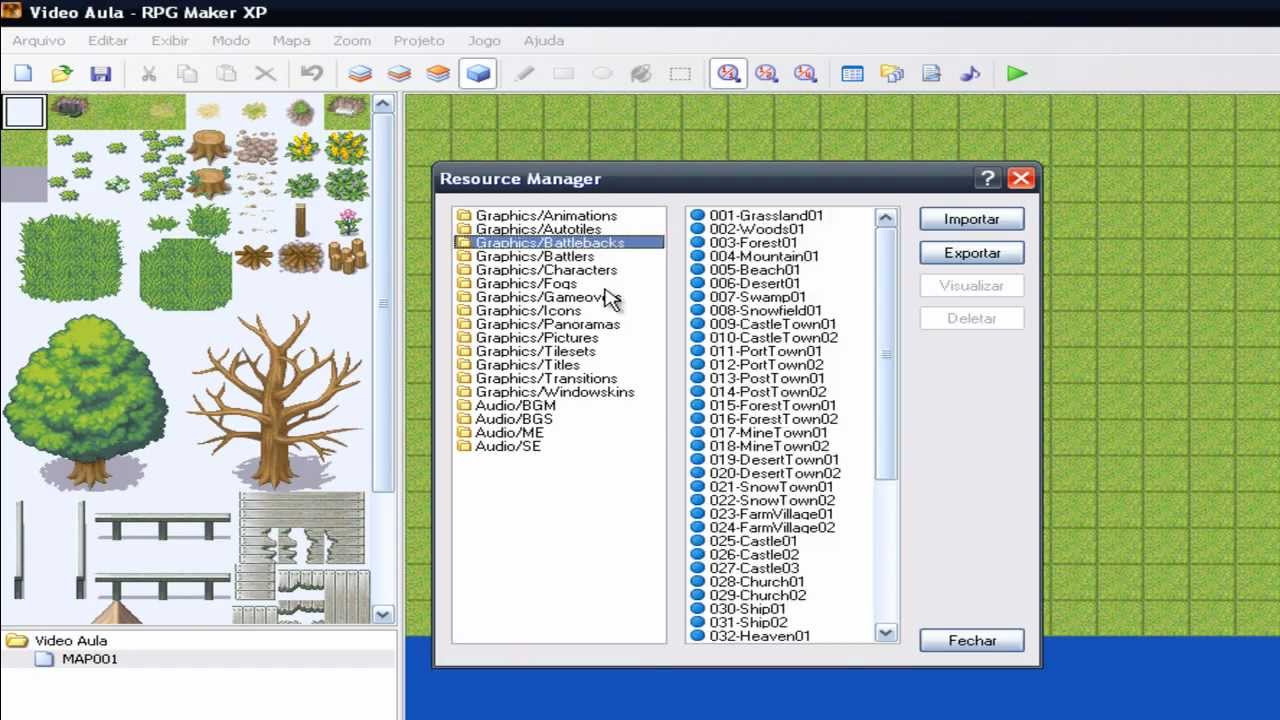Click file list scroll down arrow
The width and height of the screenshot is (1280, 720).
click(x=886, y=633)
